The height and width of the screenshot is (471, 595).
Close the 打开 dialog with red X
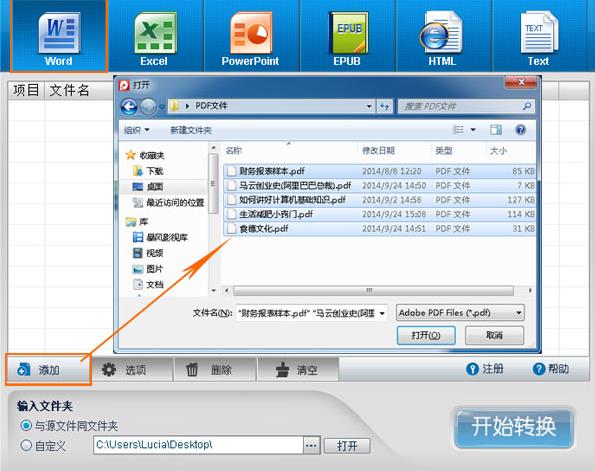click(x=521, y=82)
